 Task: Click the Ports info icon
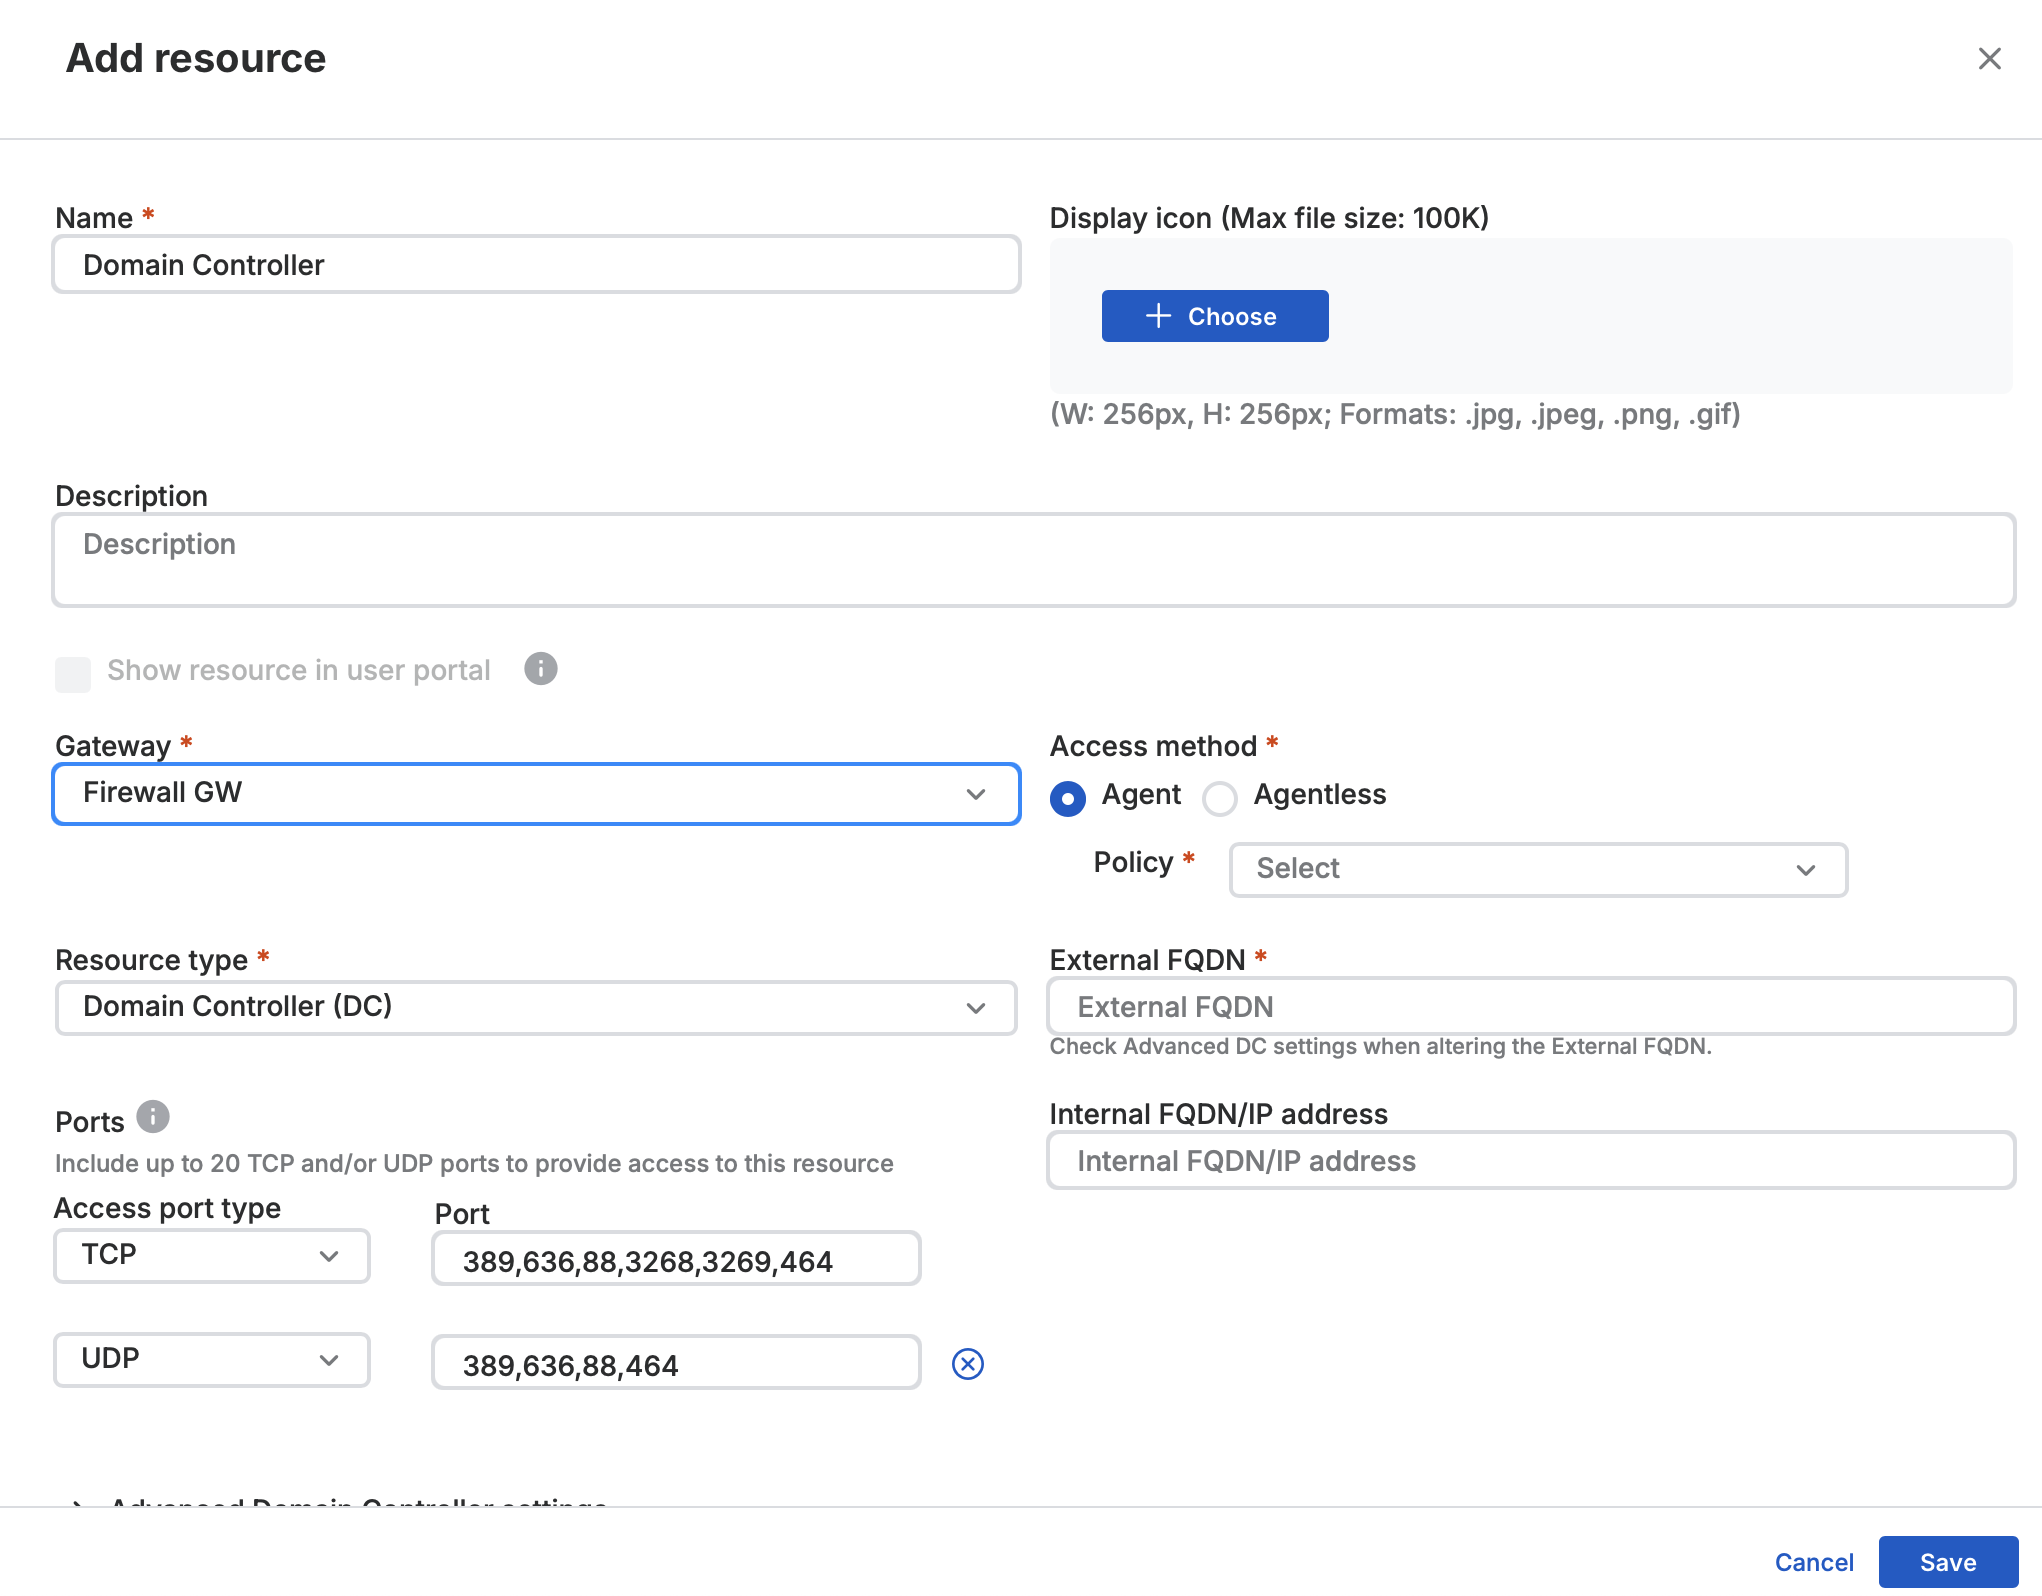click(153, 1117)
